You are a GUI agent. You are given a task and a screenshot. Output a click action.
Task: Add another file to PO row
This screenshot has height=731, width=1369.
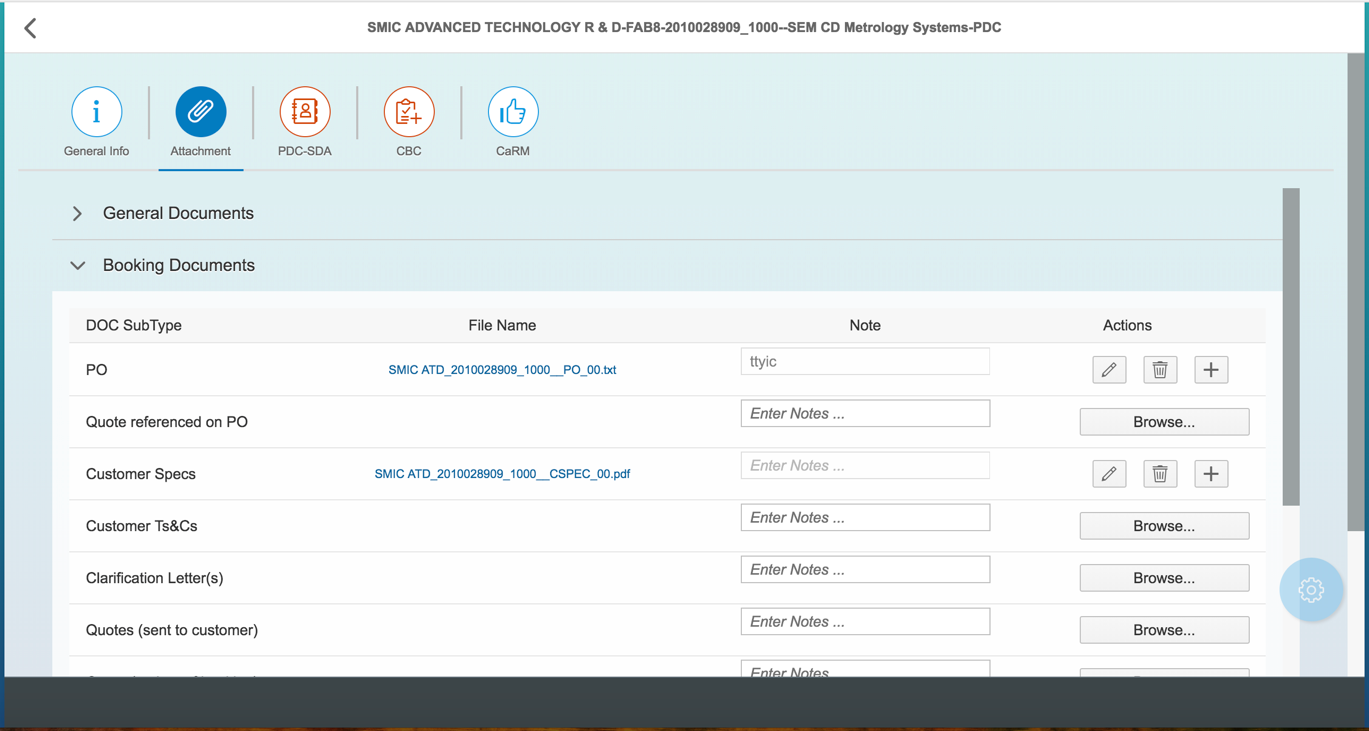point(1211,370)
